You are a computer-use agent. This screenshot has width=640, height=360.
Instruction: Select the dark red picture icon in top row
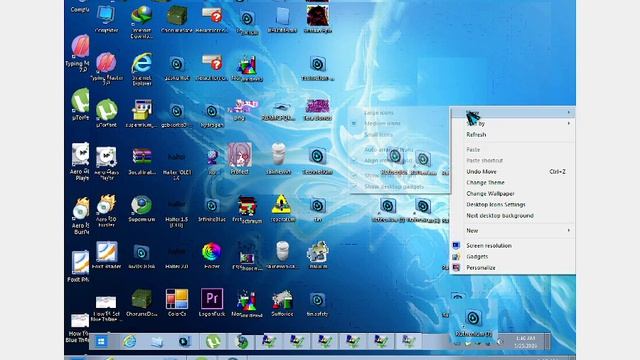(x=318, y=19)
